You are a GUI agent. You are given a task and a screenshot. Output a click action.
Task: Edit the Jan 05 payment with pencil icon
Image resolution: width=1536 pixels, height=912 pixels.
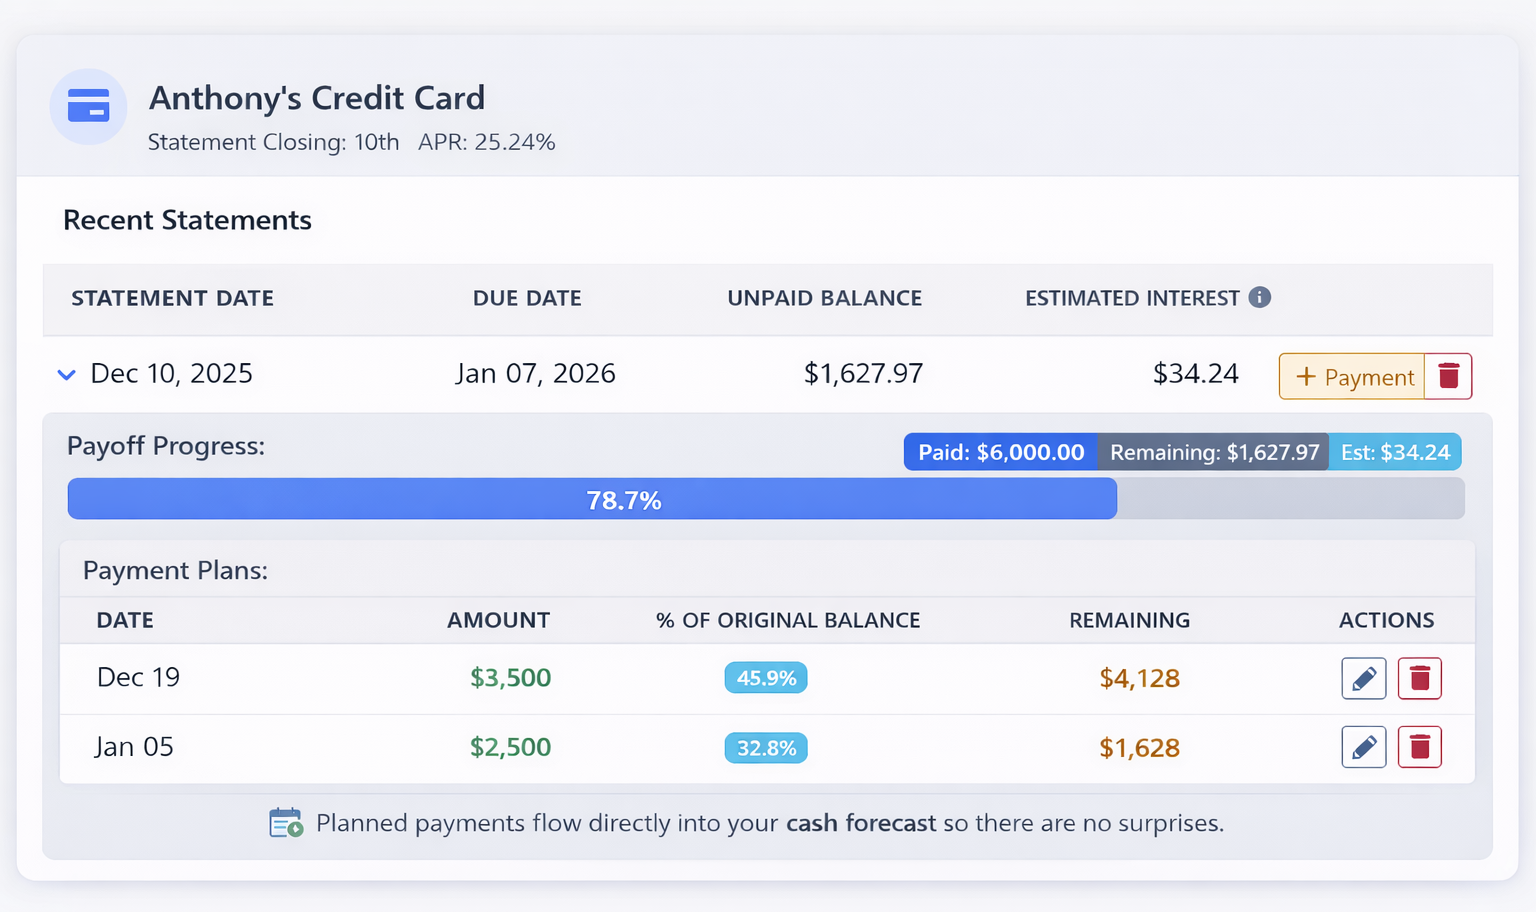pyautogui.click(x=1363, y=747)
